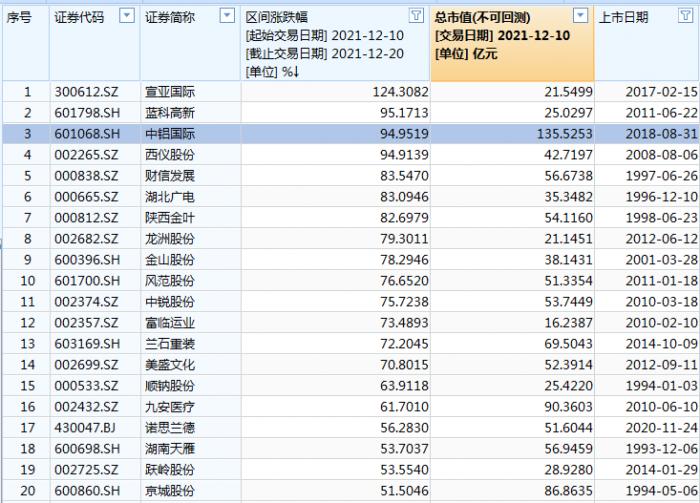
Task: Select the stock name 顺钠股份
Action: coord(170,386)
